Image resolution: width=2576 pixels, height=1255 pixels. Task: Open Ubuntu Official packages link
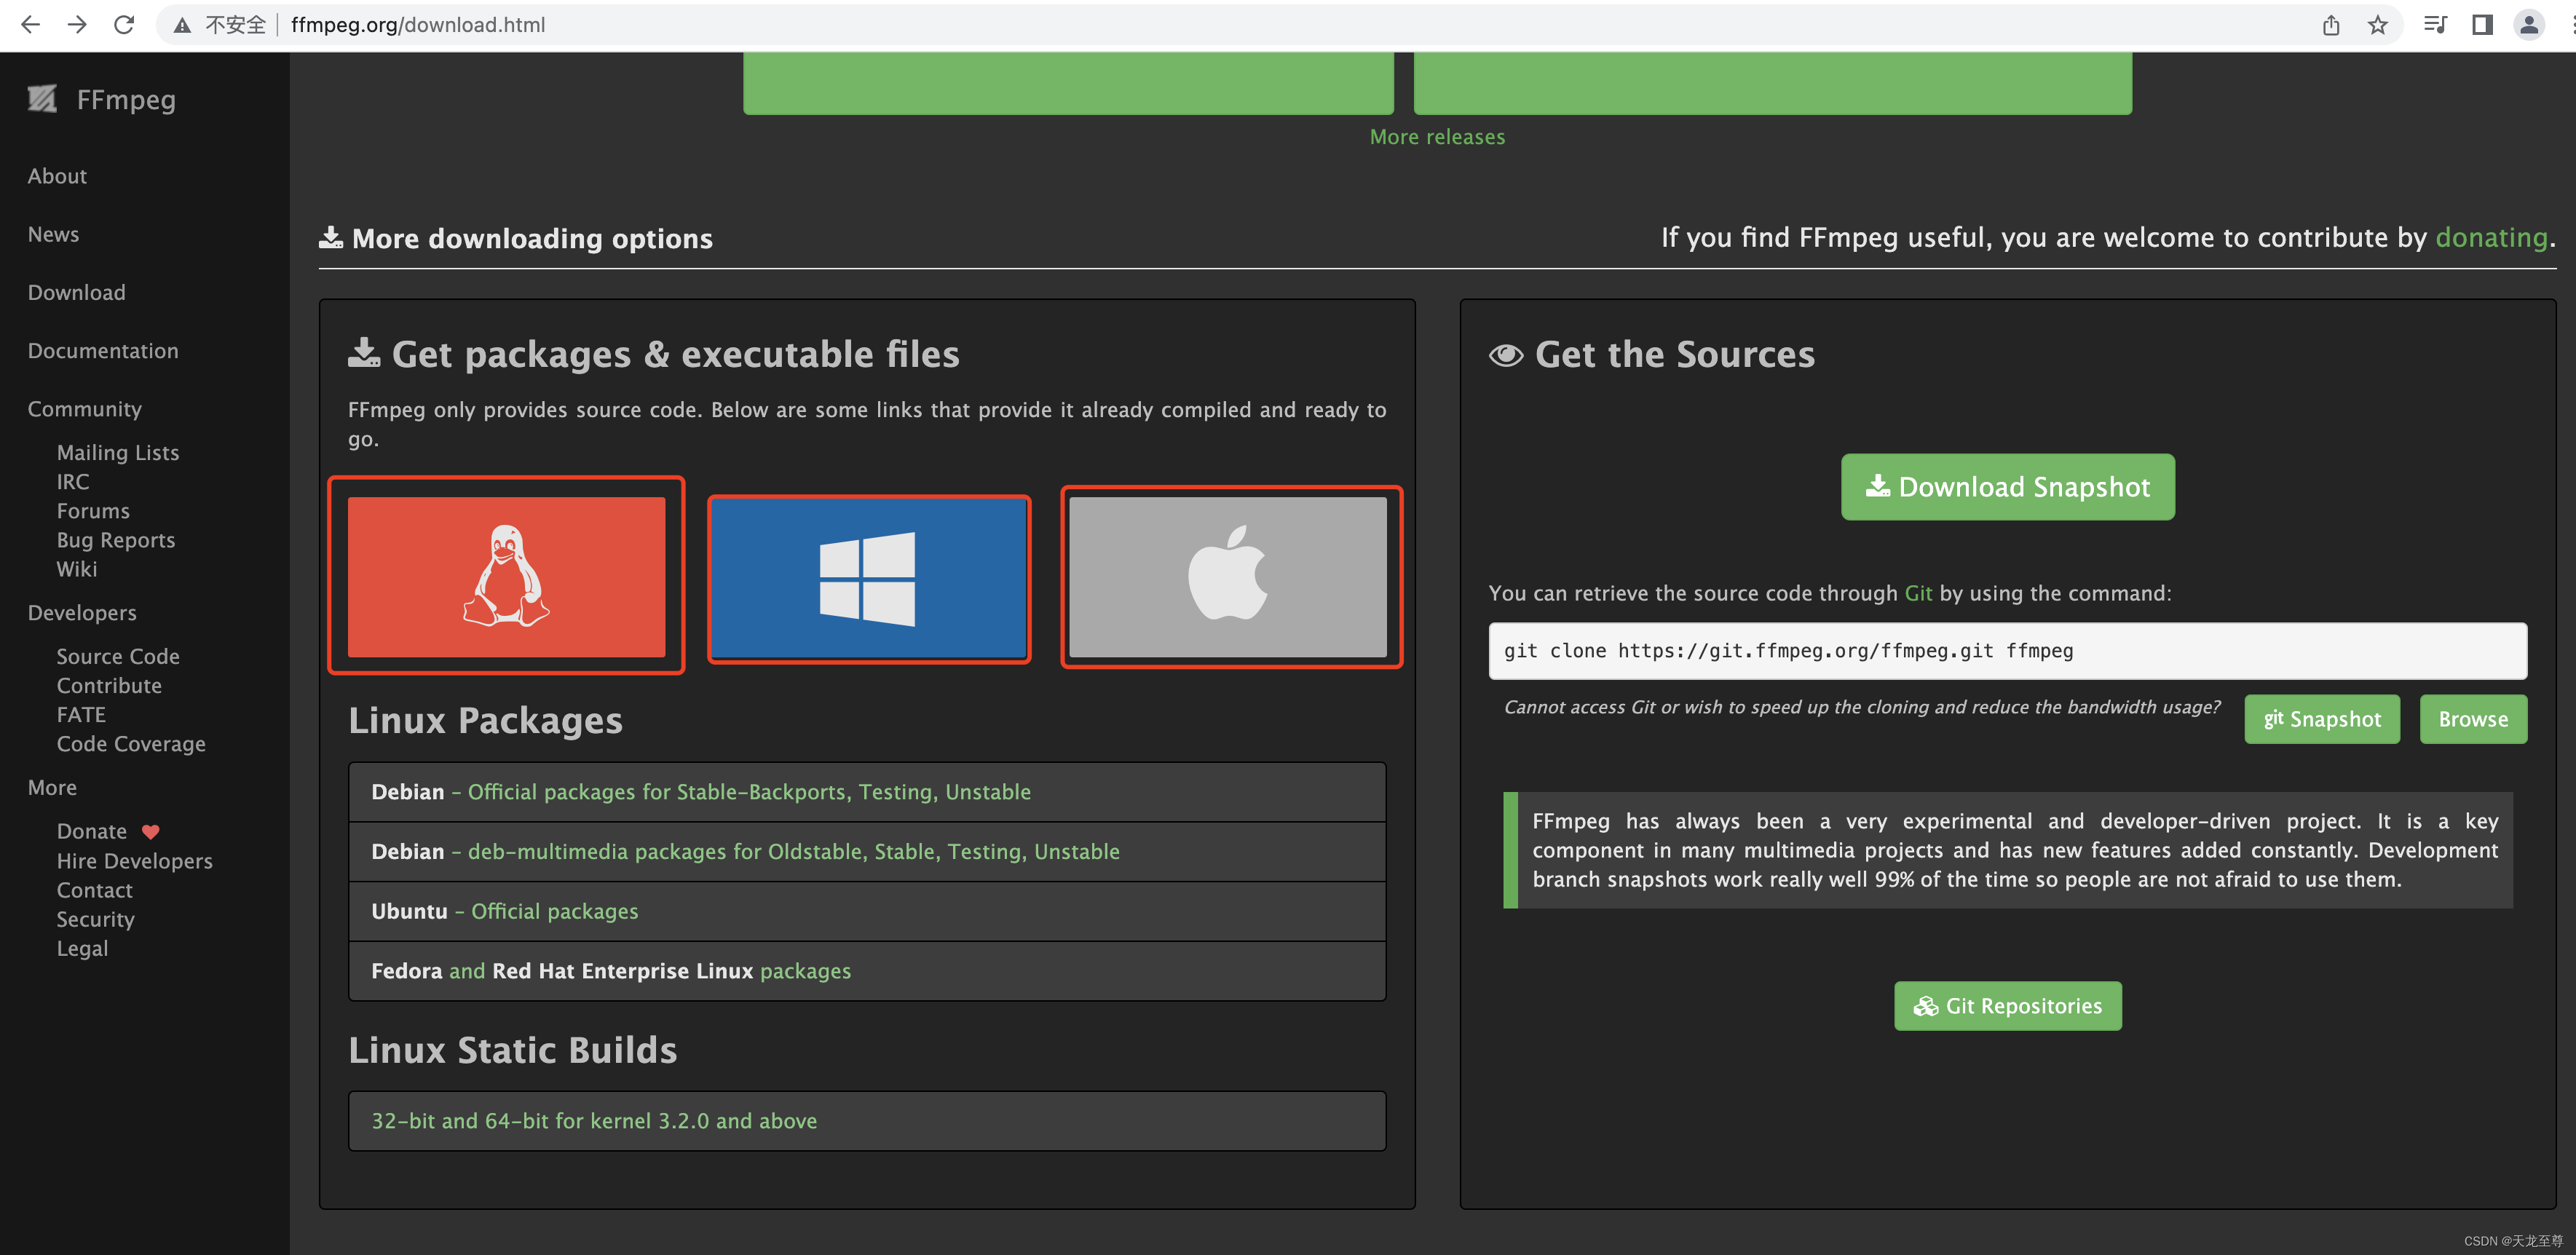[x=554, y=911]
